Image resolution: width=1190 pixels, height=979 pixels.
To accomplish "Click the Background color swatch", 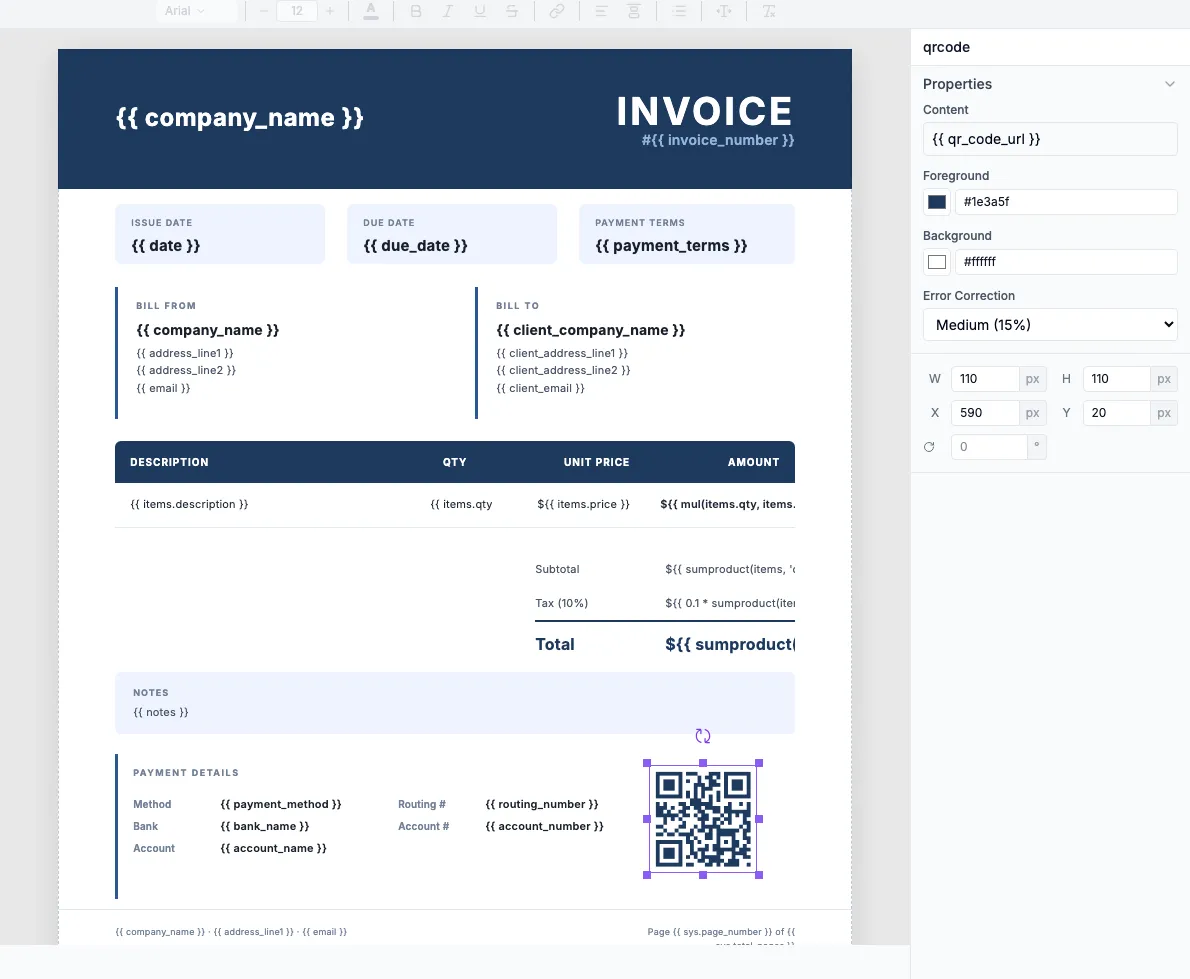I will pos(937,262).
